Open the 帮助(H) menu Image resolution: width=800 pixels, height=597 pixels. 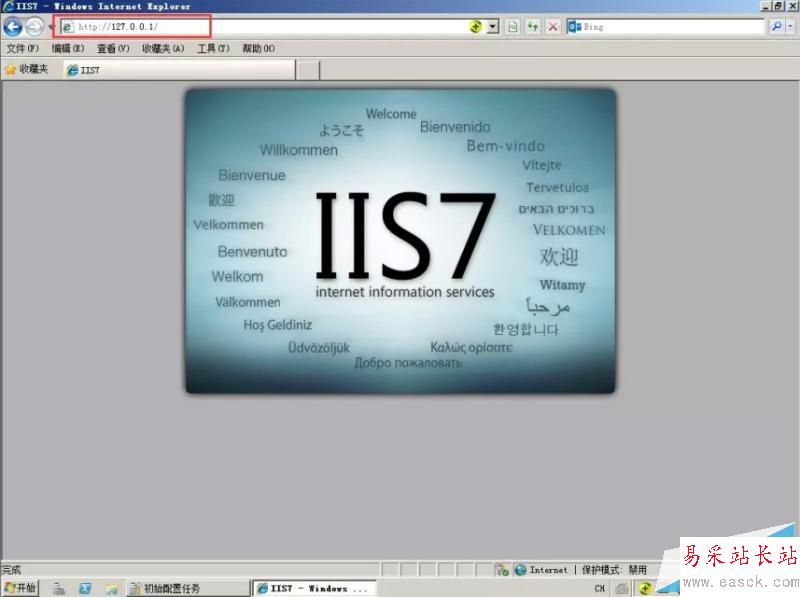pyautogui.click(x=259, y=48)
